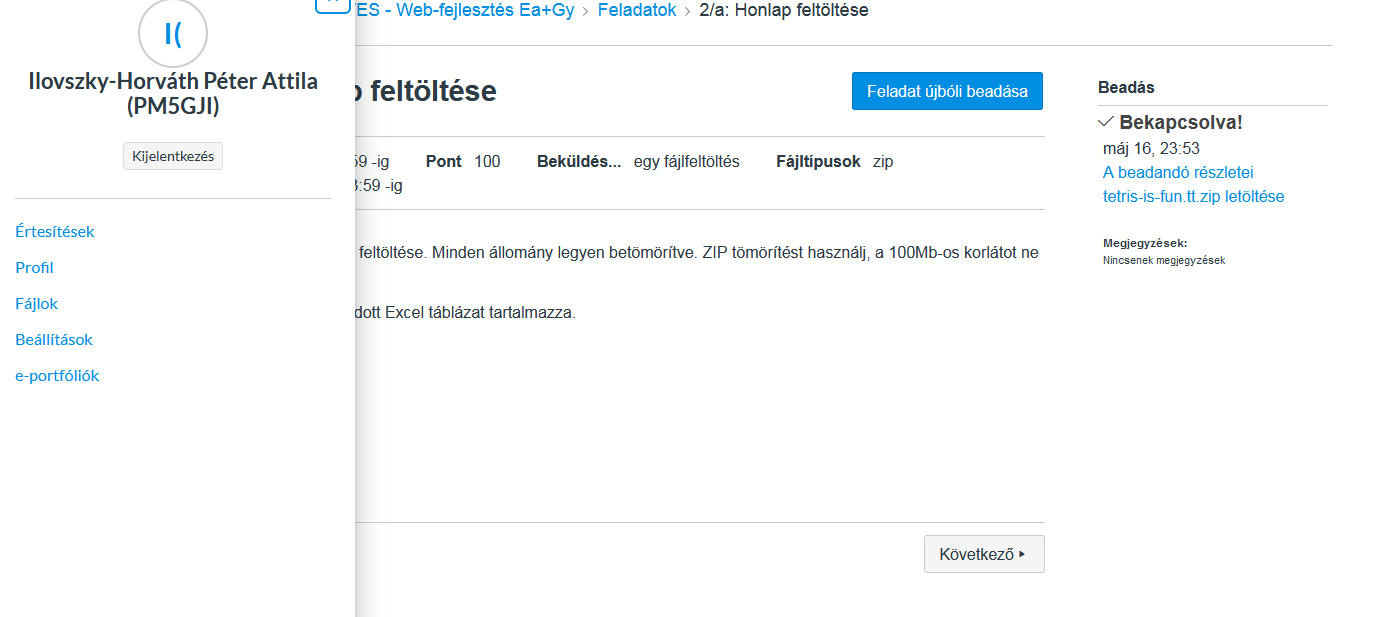Open Fájlok from the account menu
Screen dimensions: 1379x617
(37, 304)
